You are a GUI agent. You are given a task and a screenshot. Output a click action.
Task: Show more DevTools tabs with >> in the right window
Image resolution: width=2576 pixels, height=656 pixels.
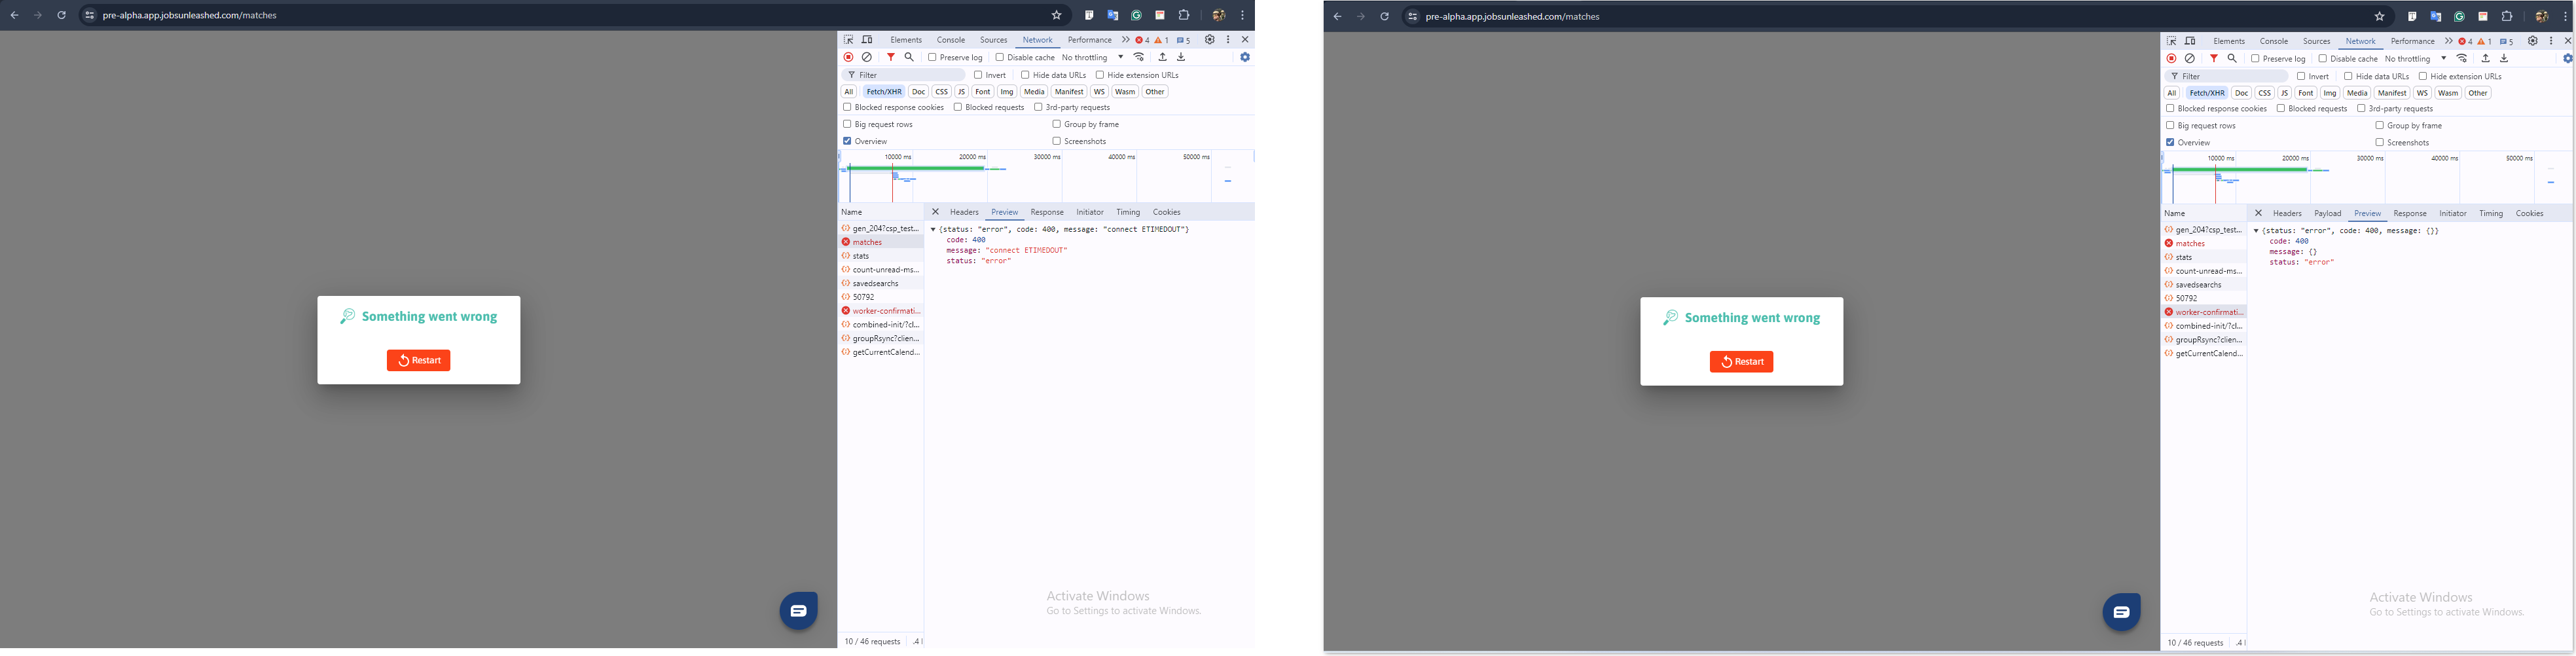point(2448,41)
